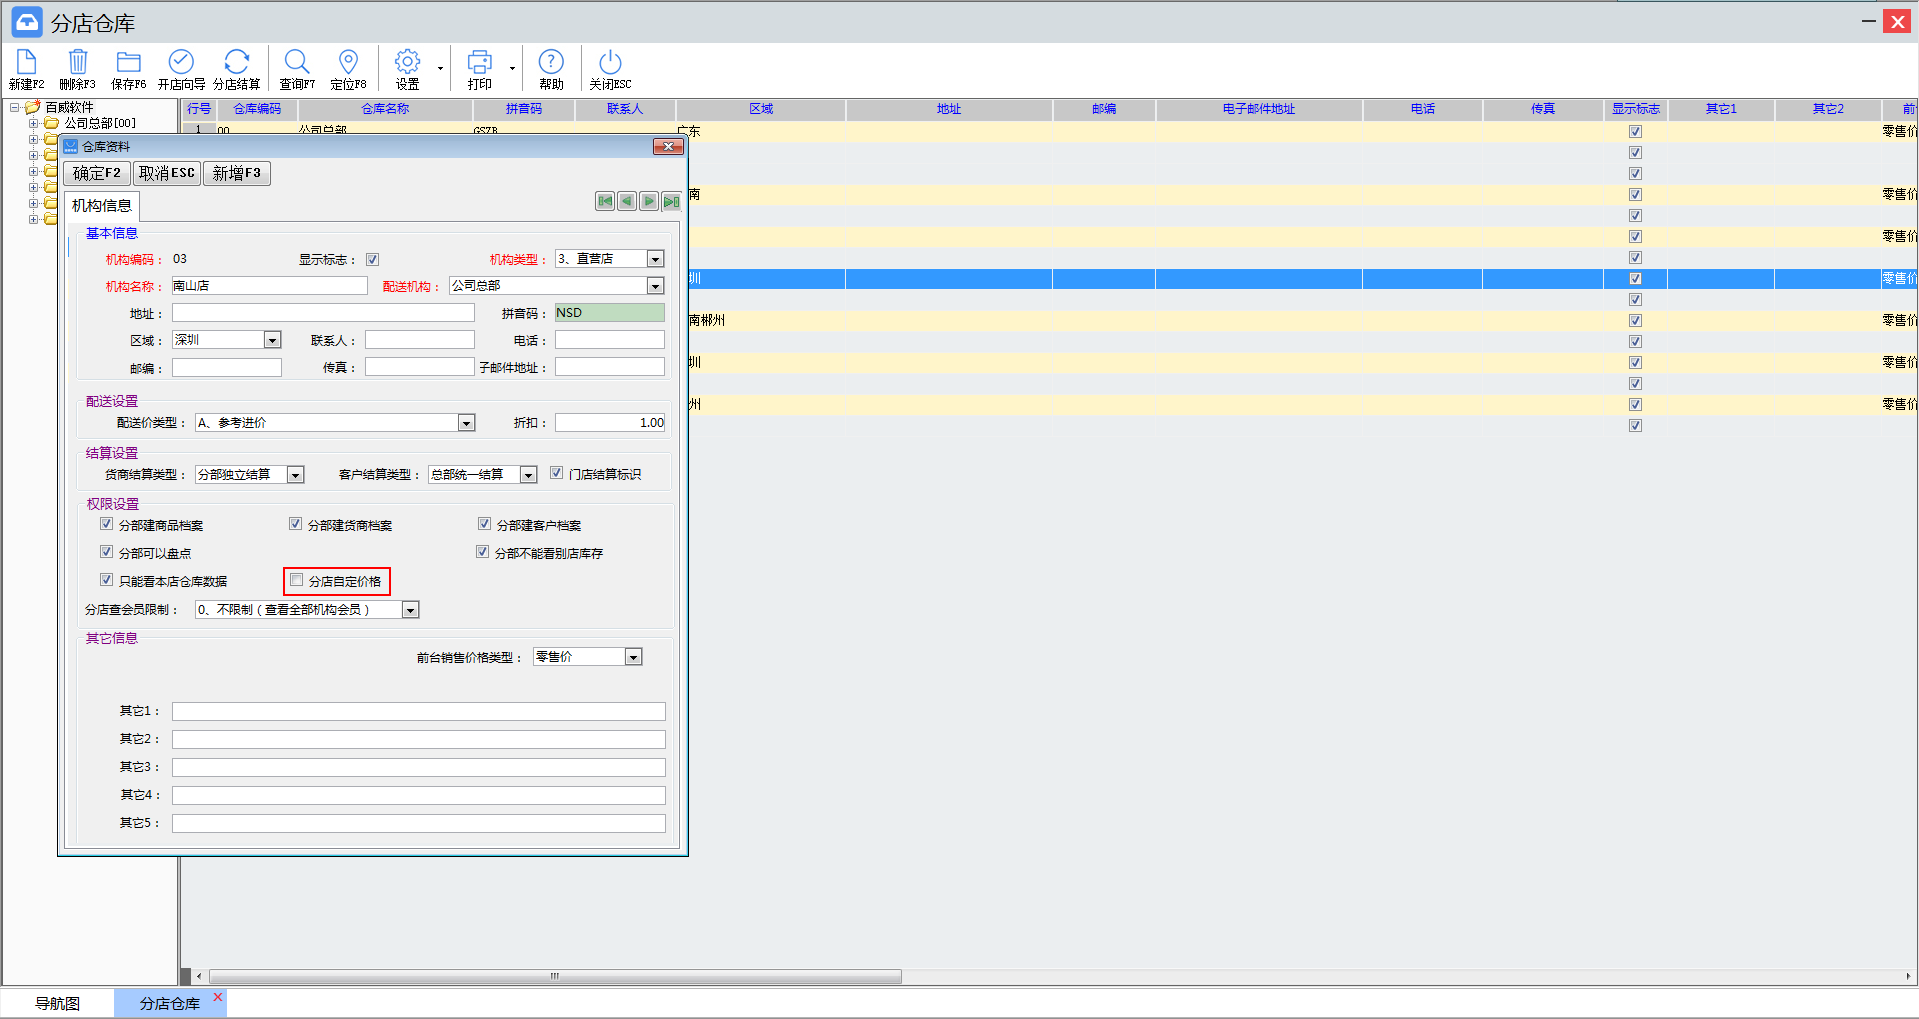
Task: Open the 设置 gear settings
Action: point(407,62)
